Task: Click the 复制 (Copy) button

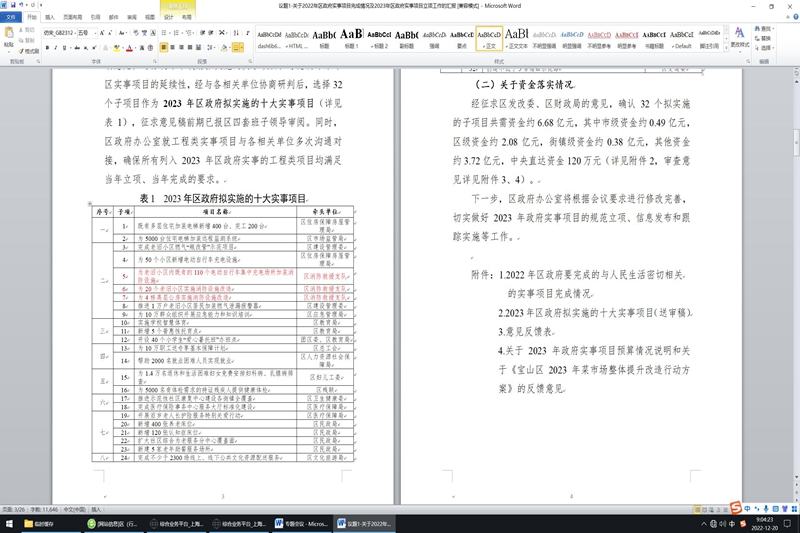Action: click(27, 40)
